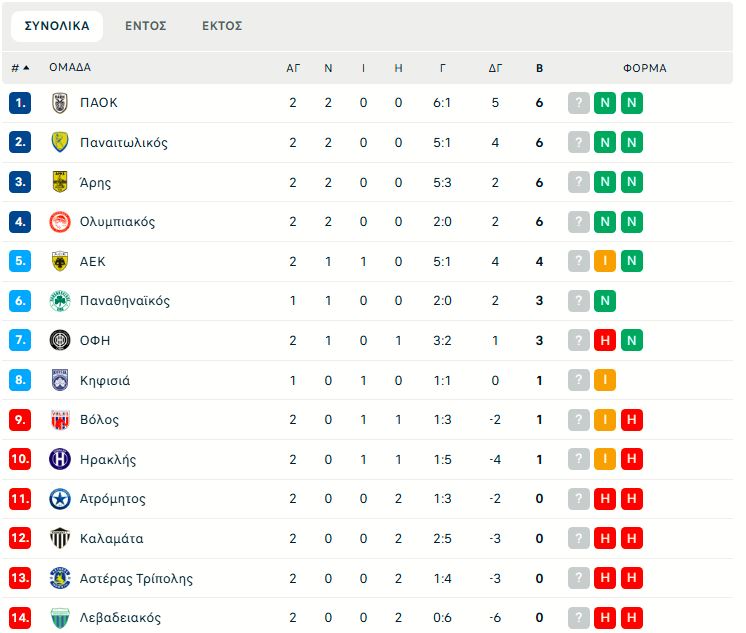Click Κηφισιά's grey question mark form badge

[x=579, y=380]
